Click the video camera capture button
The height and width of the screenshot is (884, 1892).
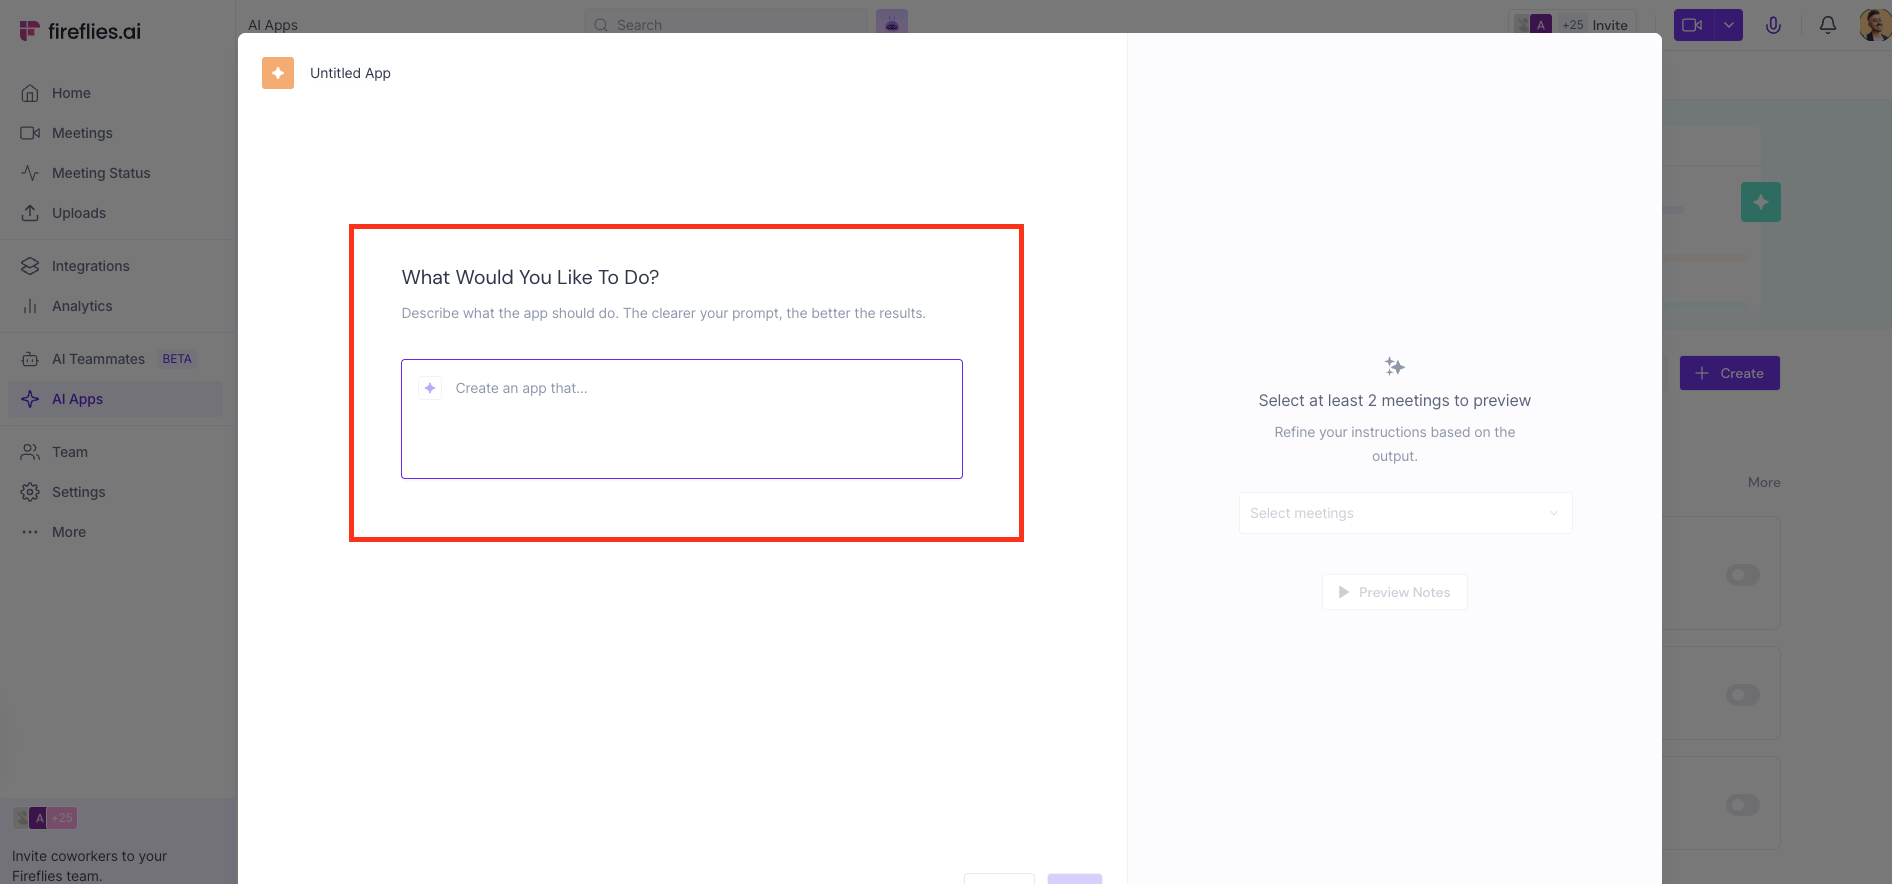click(x=1693, y=25)
